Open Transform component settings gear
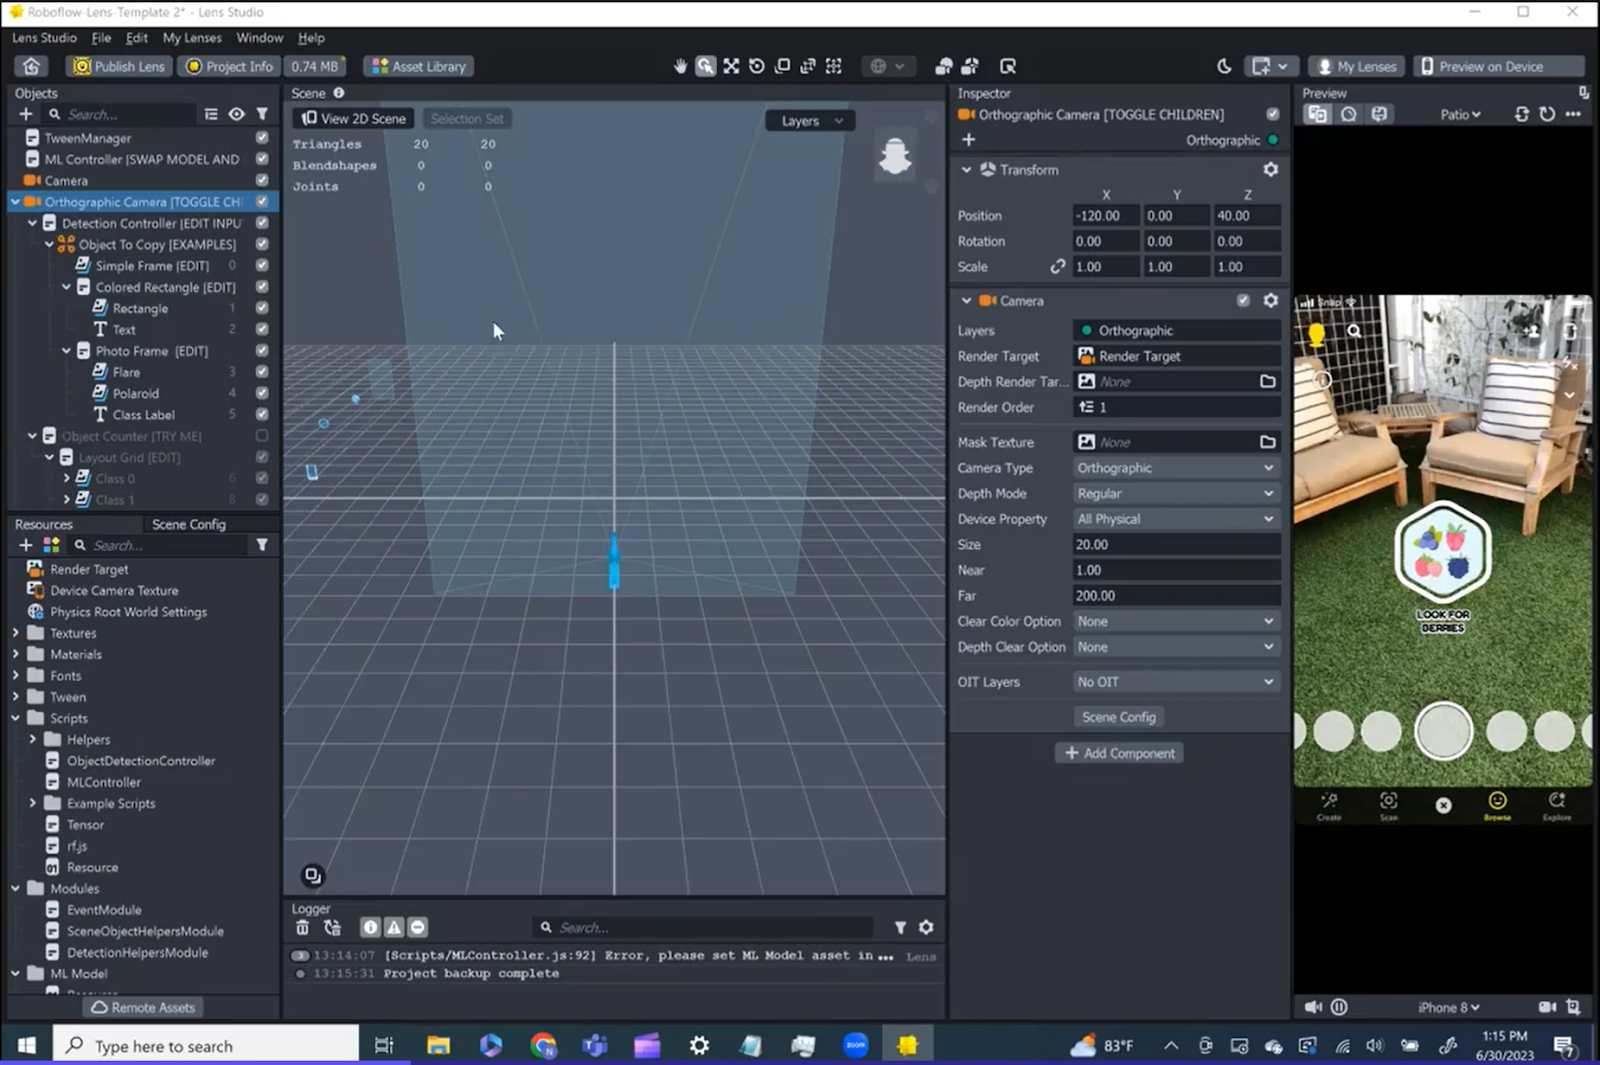Screen dimensions: 1600x1065 [1270, 170]
